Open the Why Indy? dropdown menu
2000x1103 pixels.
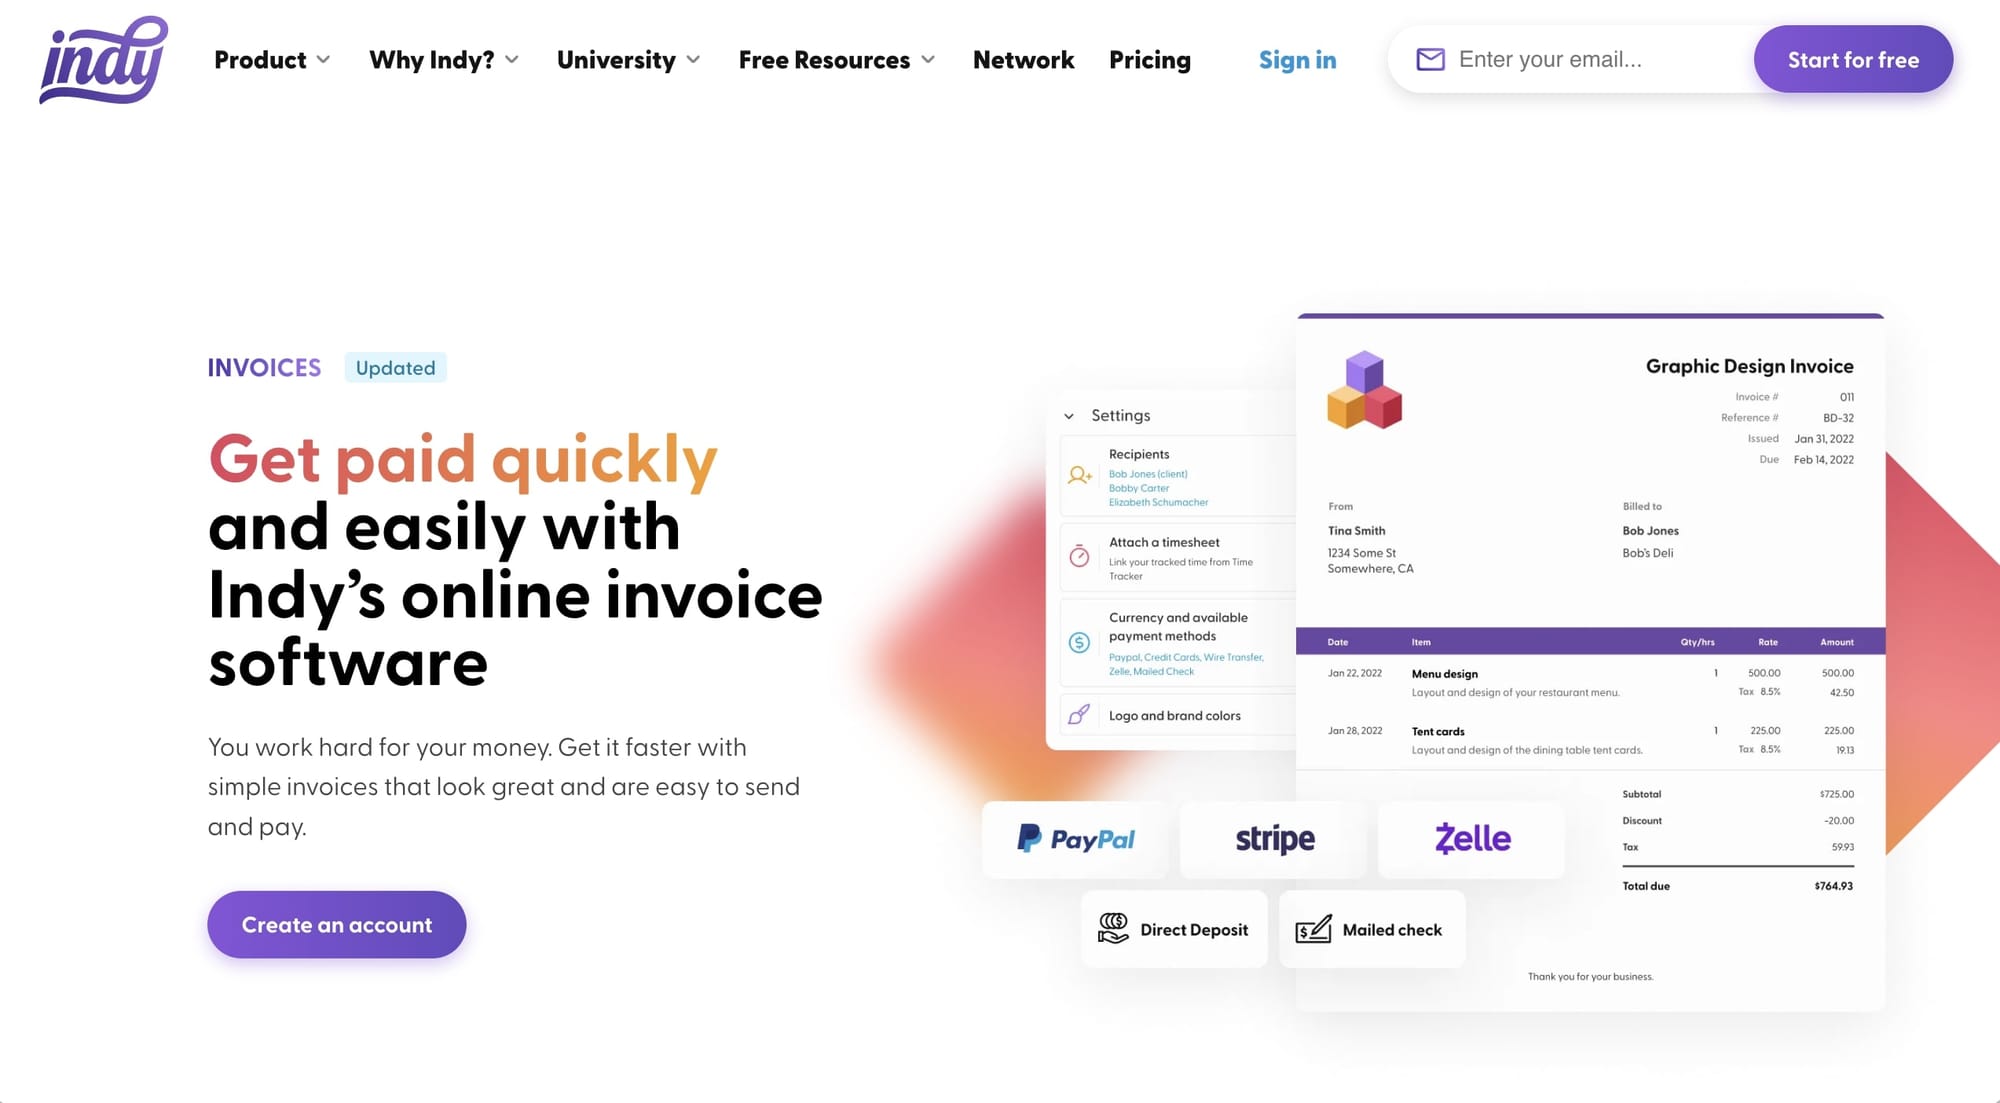point(443,58)
